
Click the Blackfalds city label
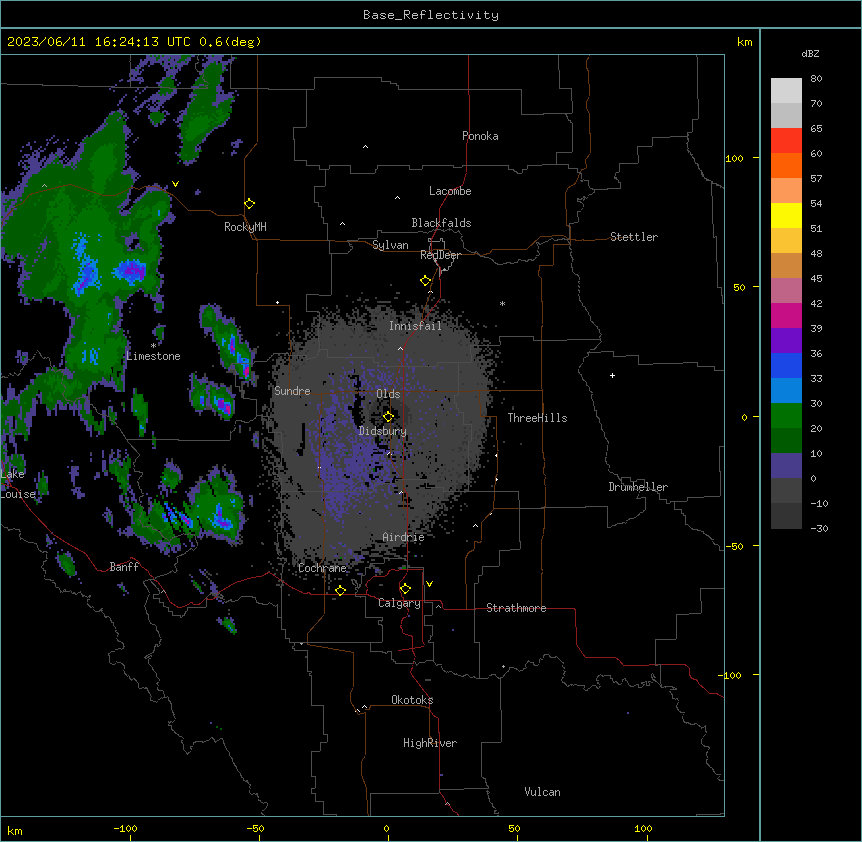point(441,223)
